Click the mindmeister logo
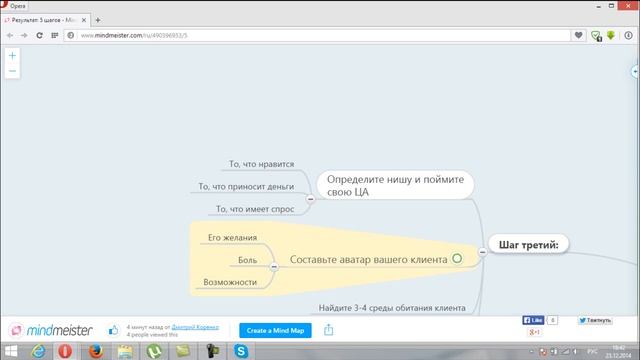This screenshot has height=360, width=640. point(51,330)
